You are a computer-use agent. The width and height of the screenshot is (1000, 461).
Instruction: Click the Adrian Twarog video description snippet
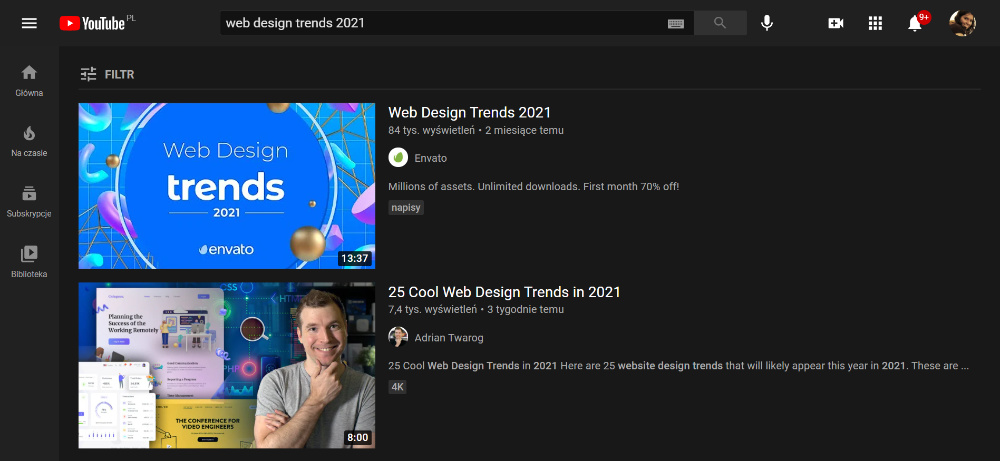click(x=679, y=366)
